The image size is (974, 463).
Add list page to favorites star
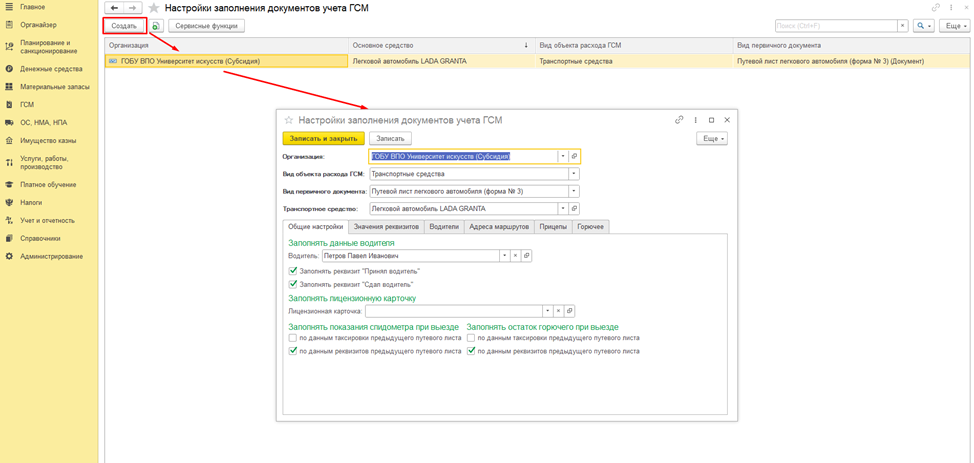tap(153, 8)
